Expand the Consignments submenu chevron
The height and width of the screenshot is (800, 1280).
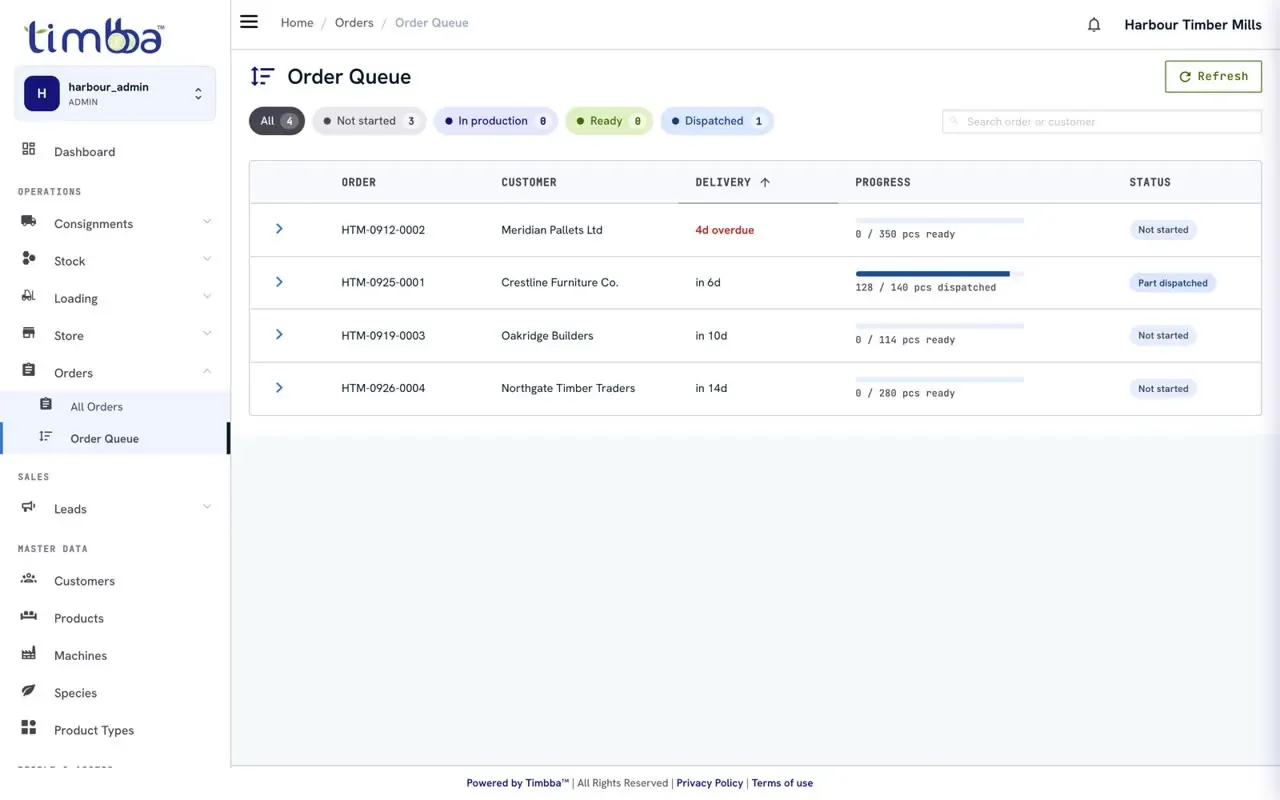click(207, 222)
